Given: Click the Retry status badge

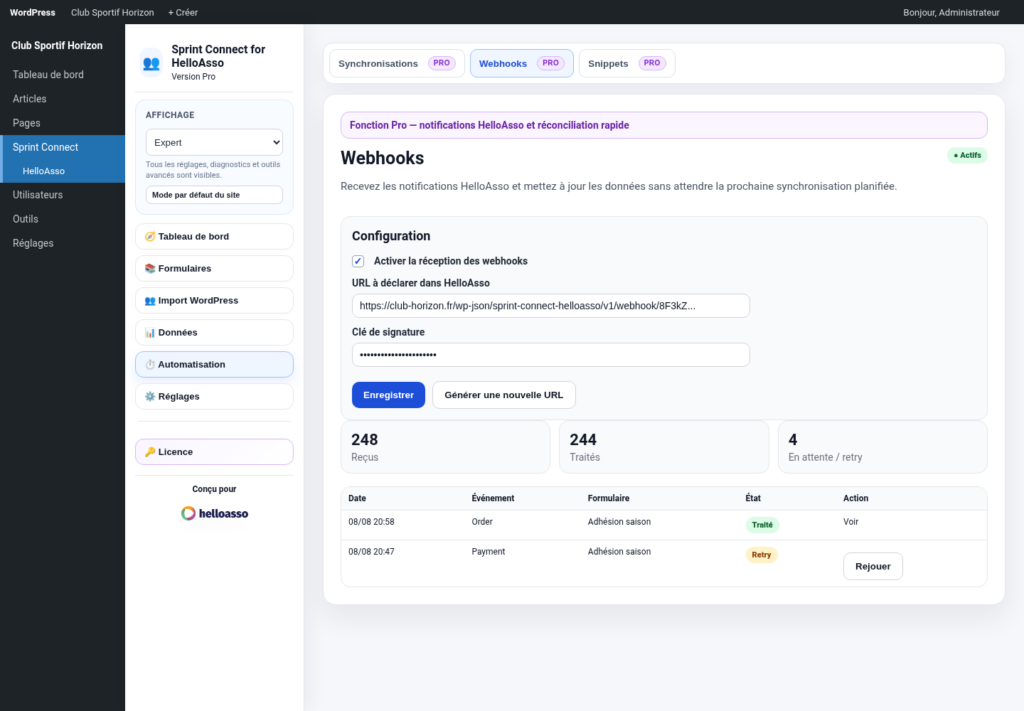Looking at the screenshot, I should [x=761, y=555].
